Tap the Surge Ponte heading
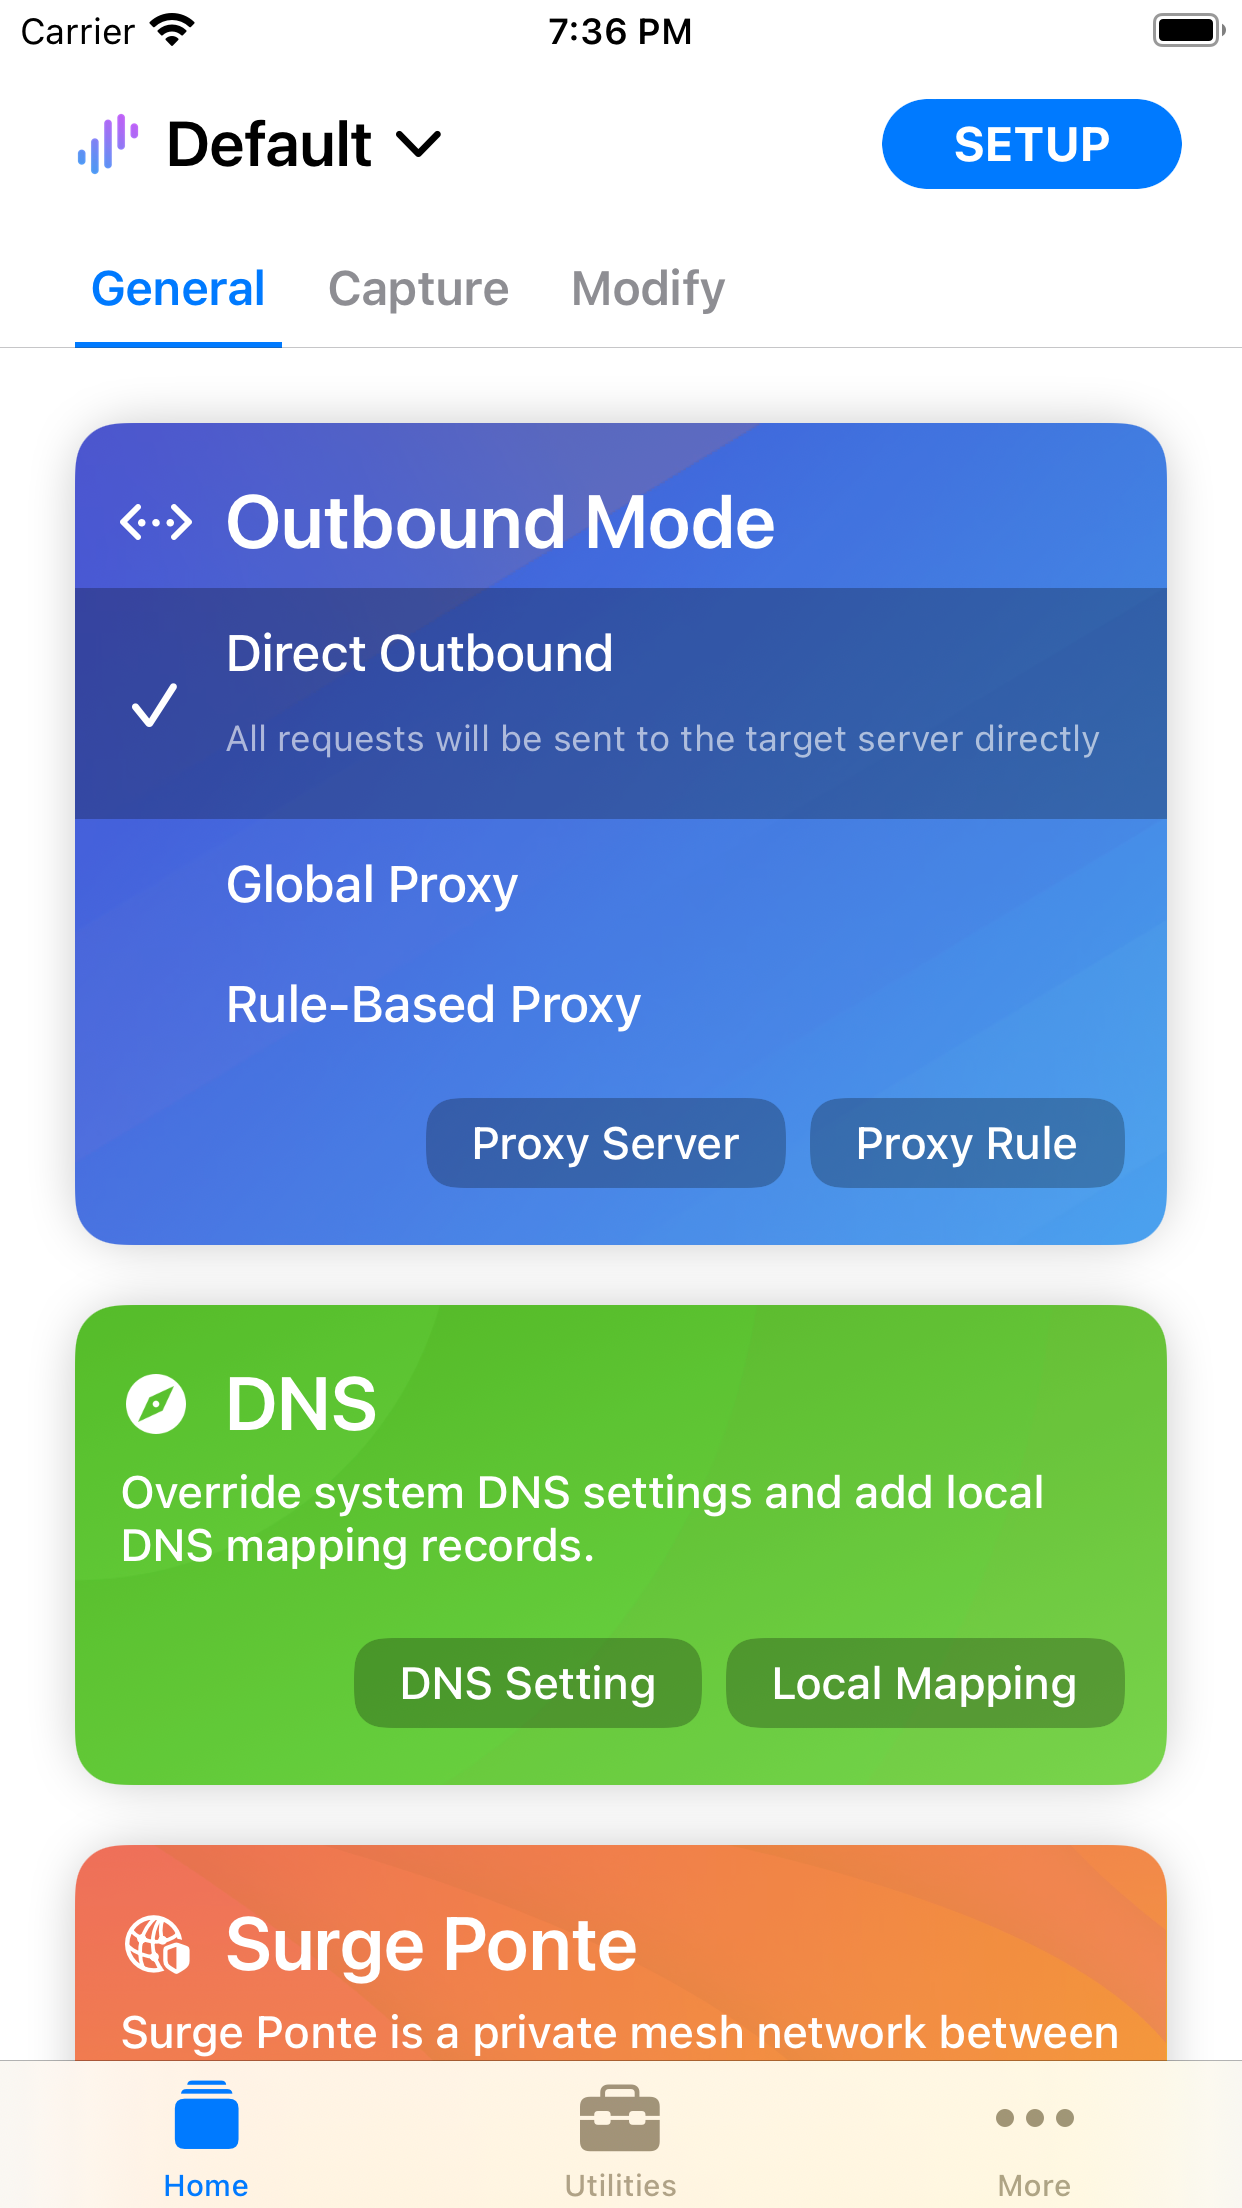Screen dimensions: 1242x2208 [431, 1945]
